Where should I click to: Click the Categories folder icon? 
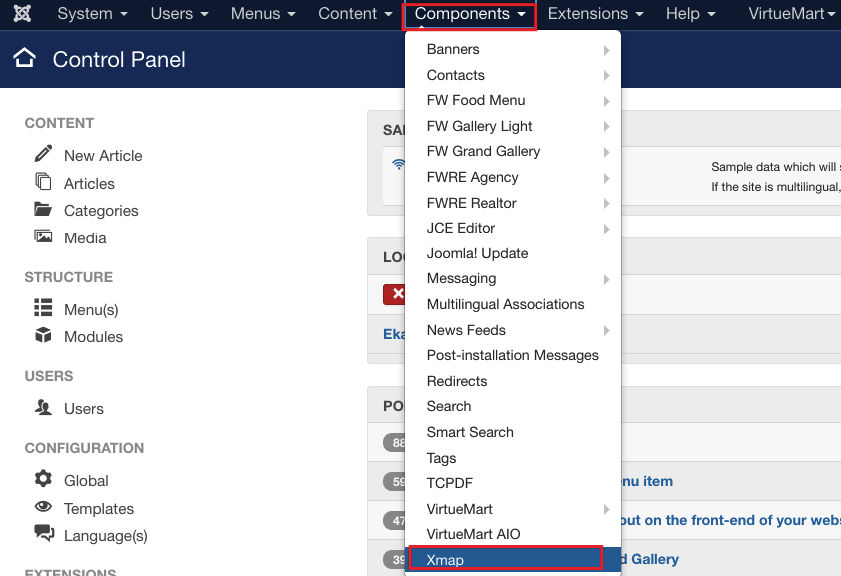[43, 210]
